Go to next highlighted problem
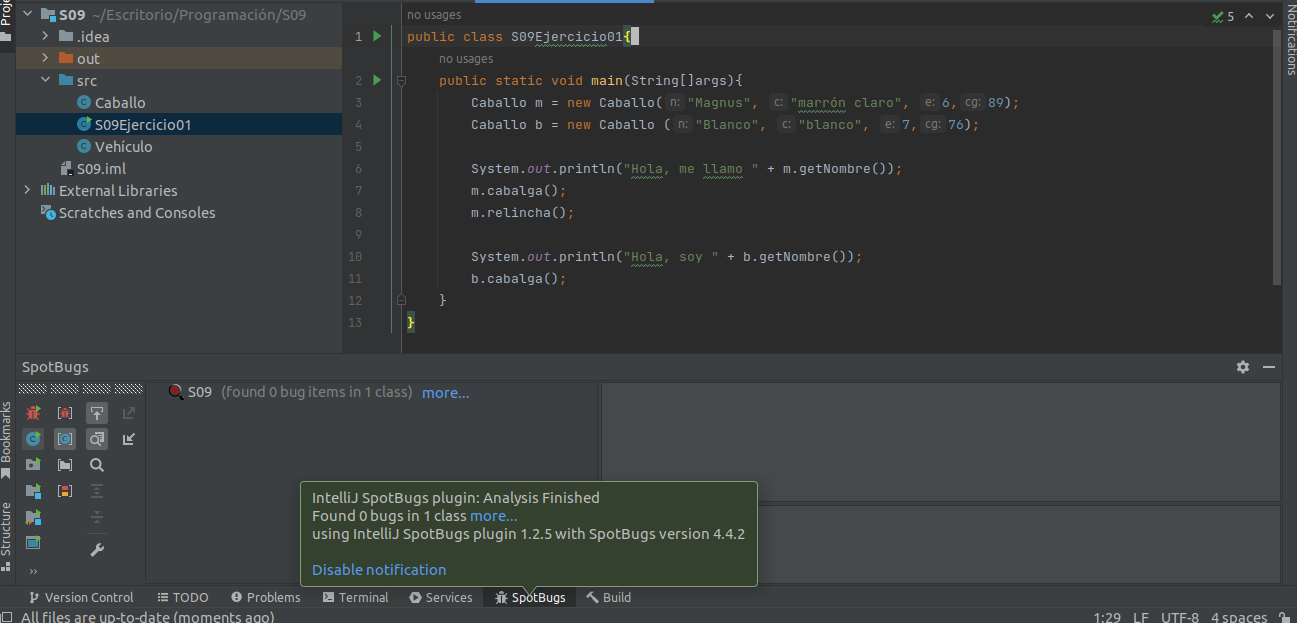1297x623 pixels. click(x=1269, y=17)
